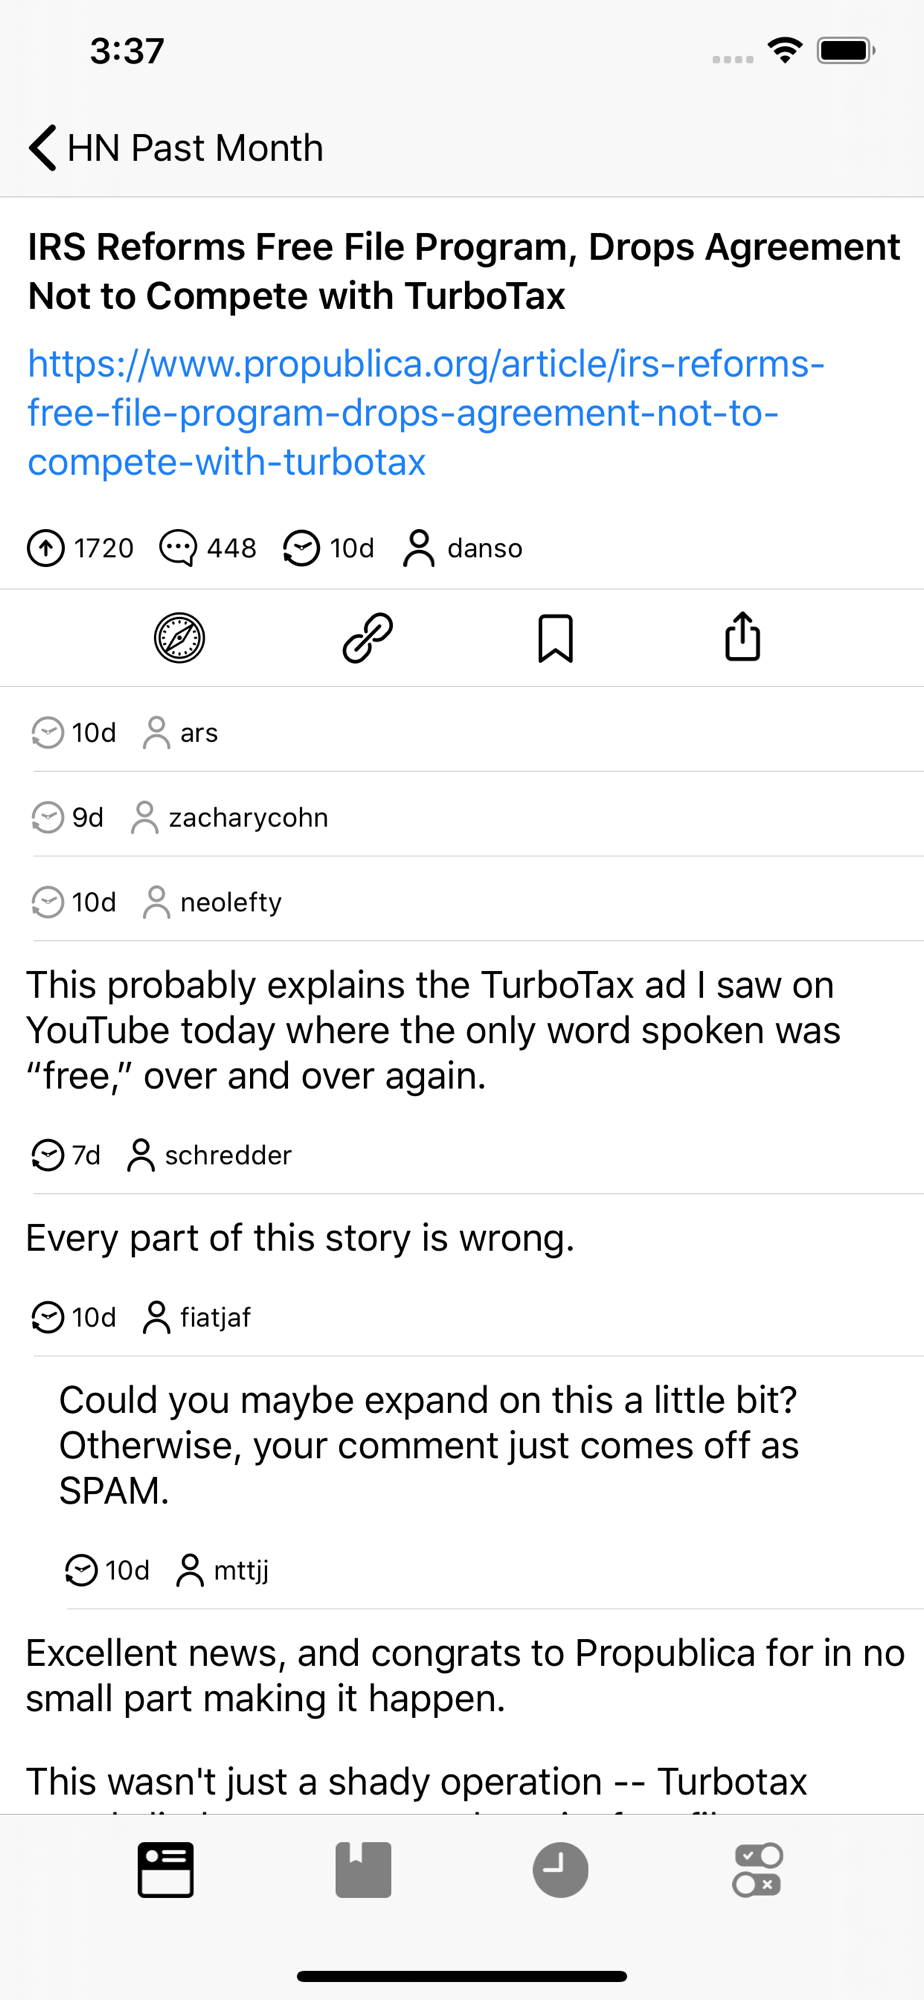The height and width of the screenshot is (2000, 924).
Task: Open story in Safari browser icon
Action: click(x=180, y=638)
